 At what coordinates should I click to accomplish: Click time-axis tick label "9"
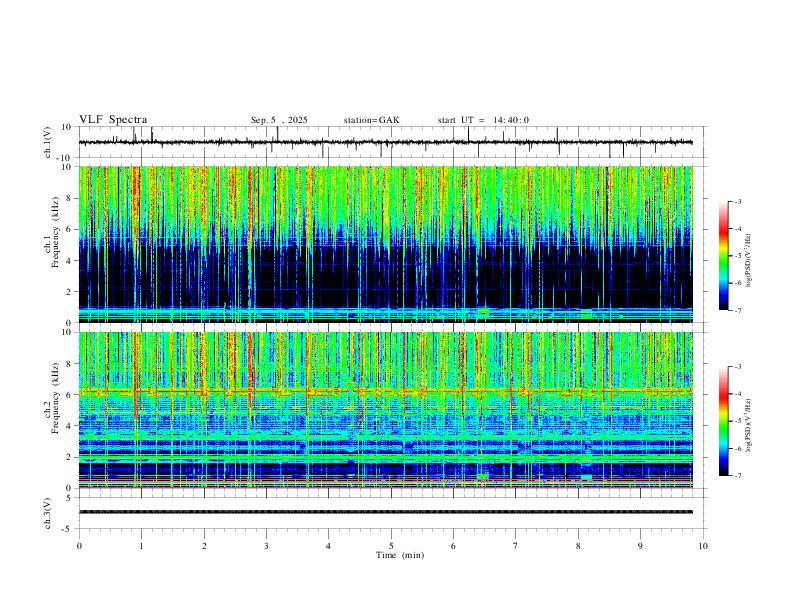point(640,546)
